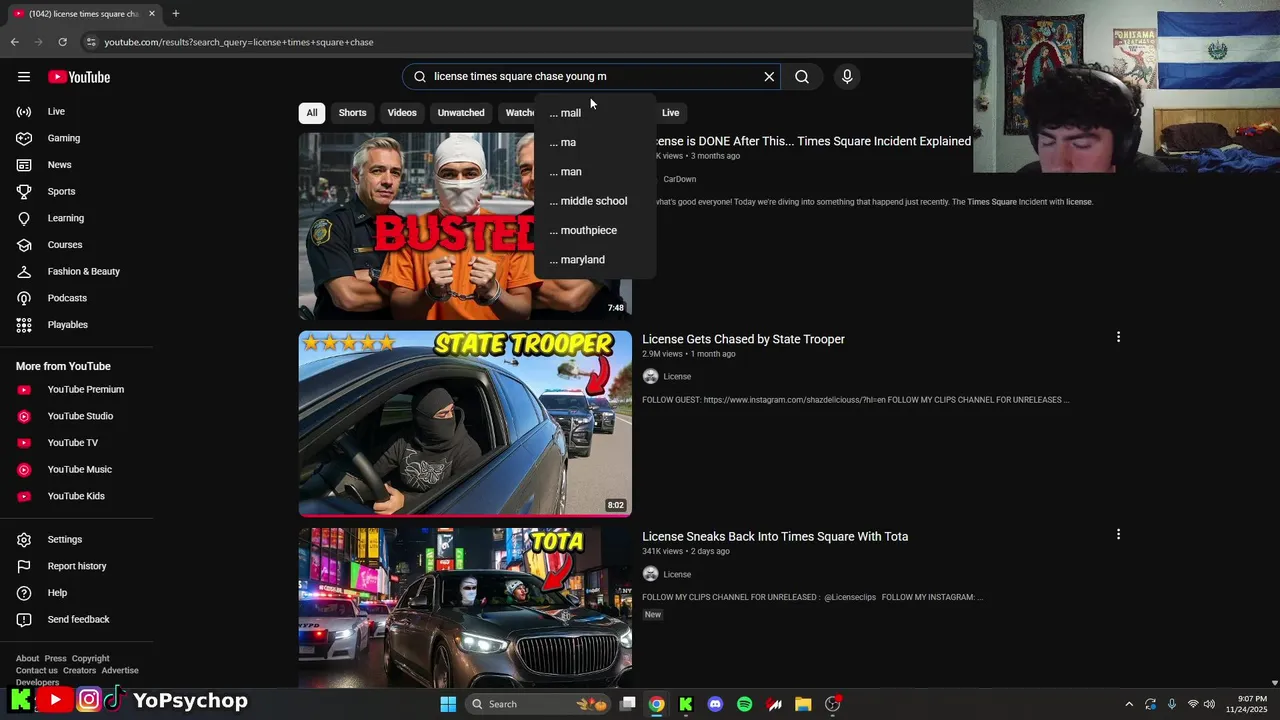Clear the search query with the X
The width and height of the screenshot is (1280, 720).
(769, 77)
